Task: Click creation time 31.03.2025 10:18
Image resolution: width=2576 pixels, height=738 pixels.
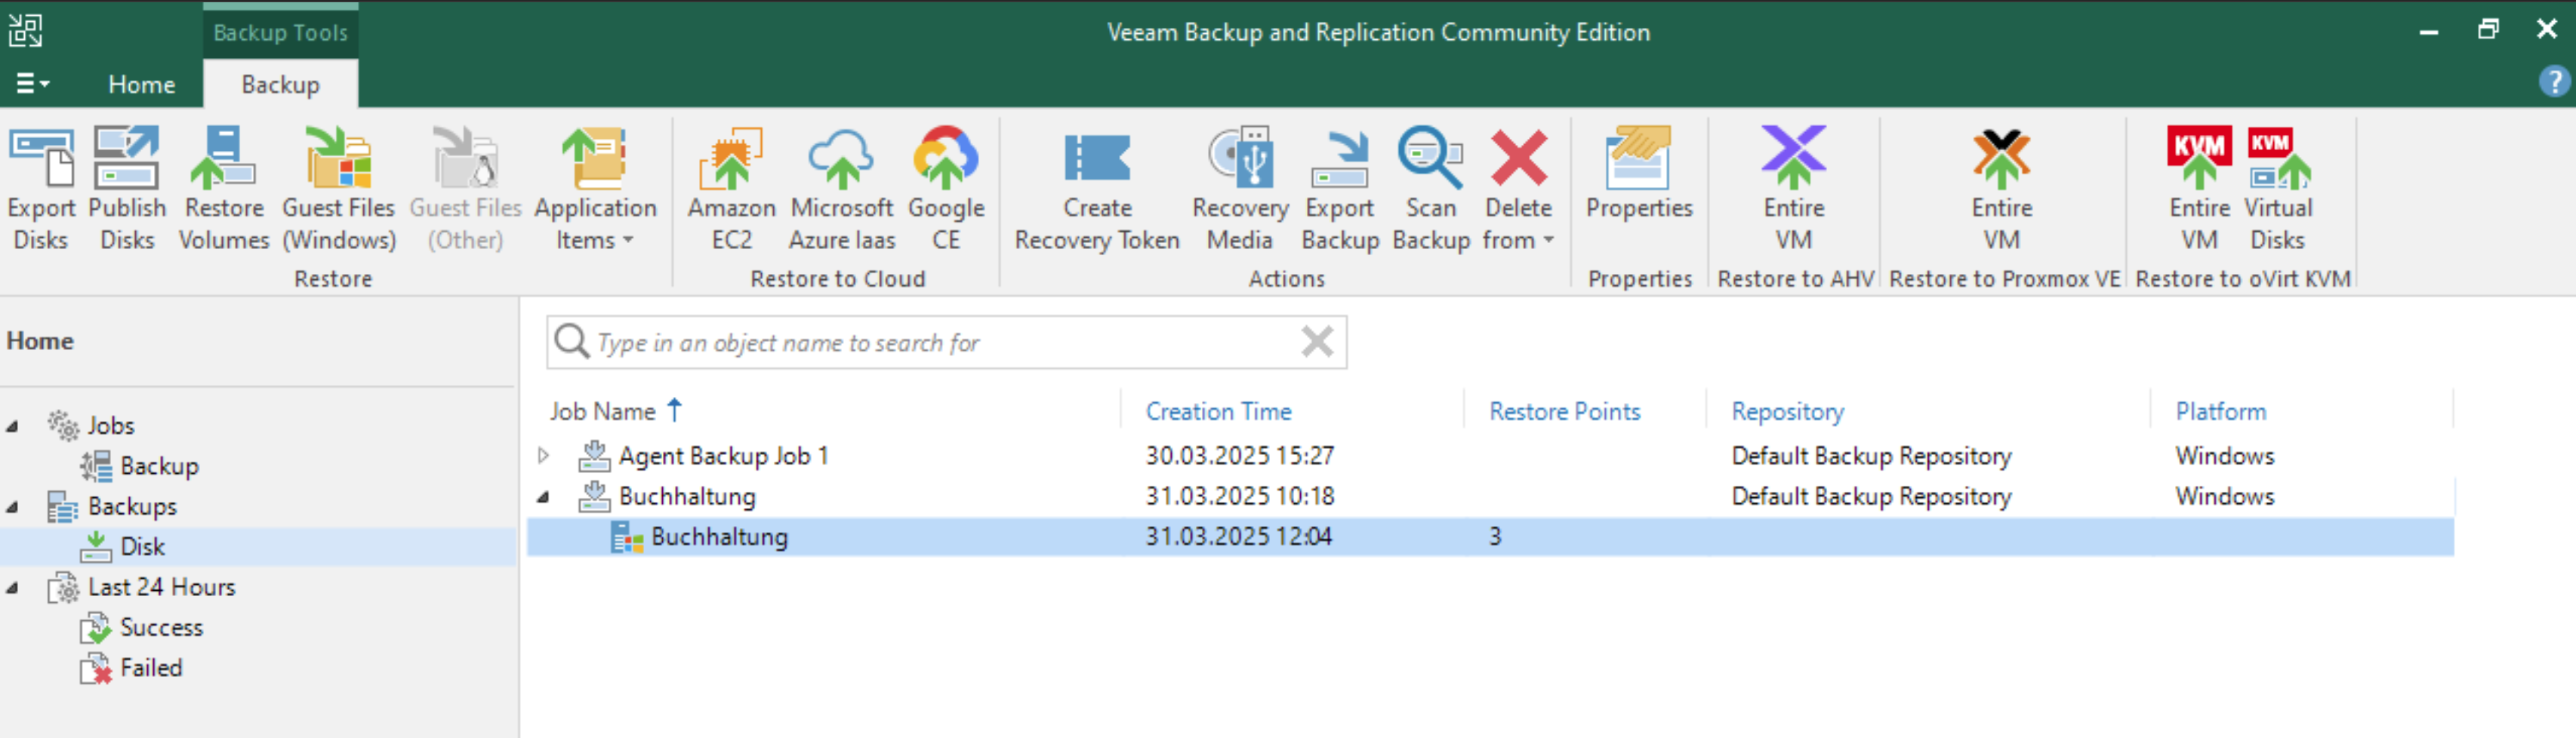Action: tap(1240, 496)
